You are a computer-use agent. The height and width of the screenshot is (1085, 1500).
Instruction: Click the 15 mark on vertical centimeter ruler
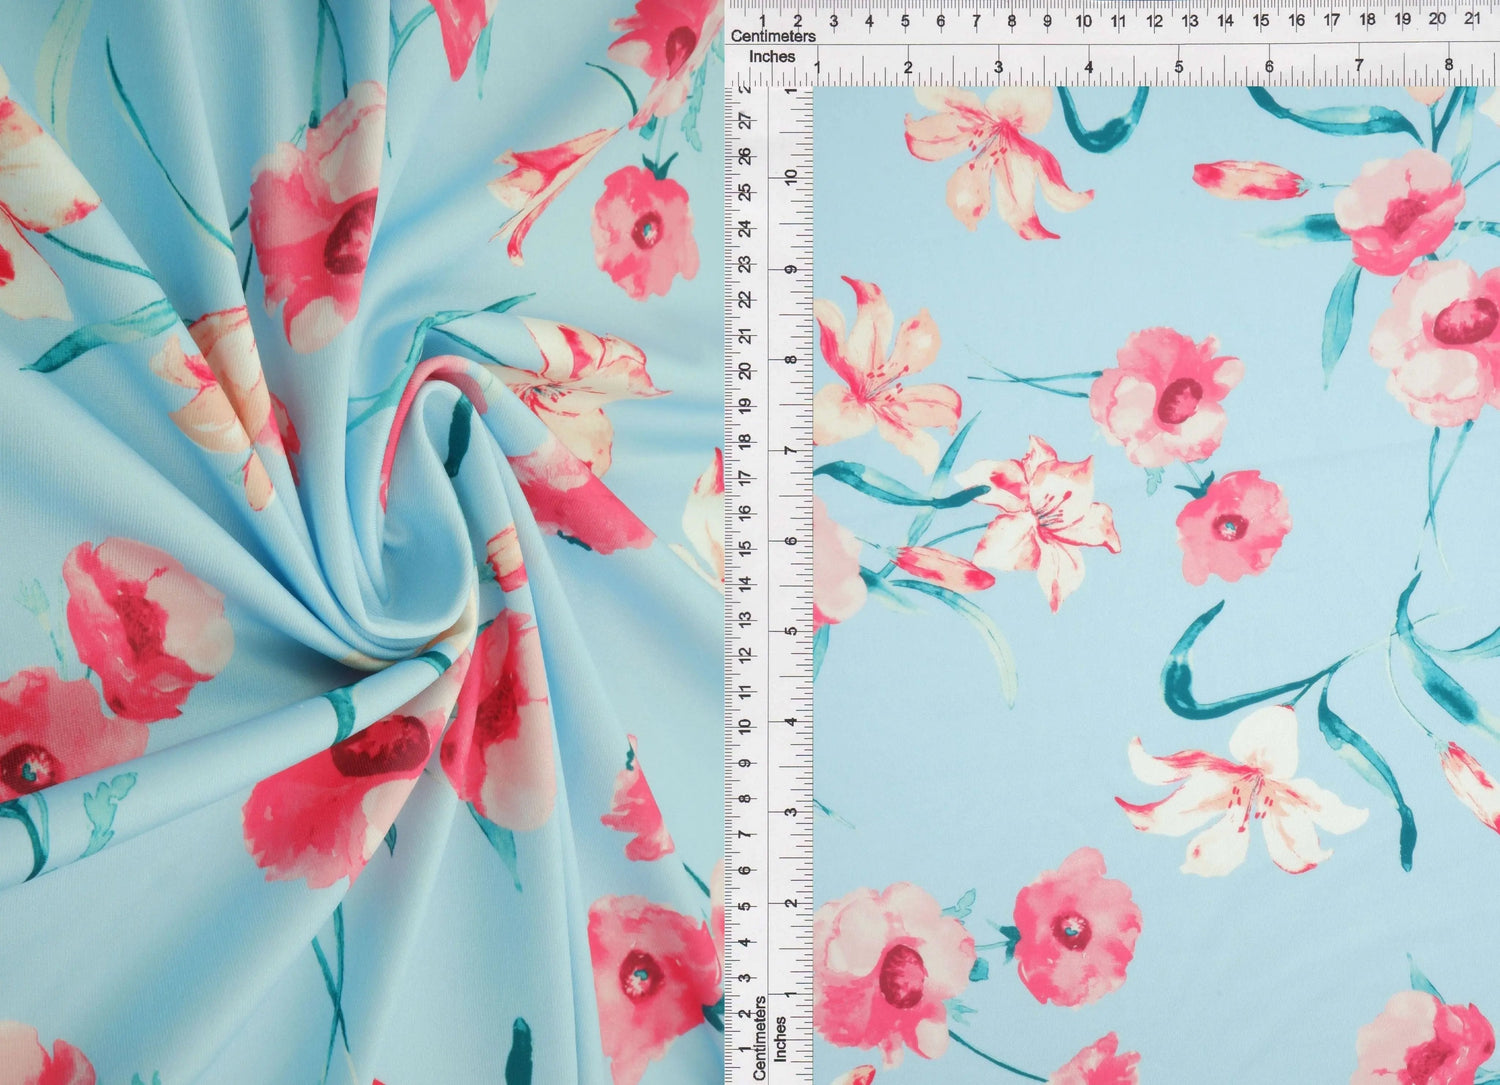(x=744, y=548)
